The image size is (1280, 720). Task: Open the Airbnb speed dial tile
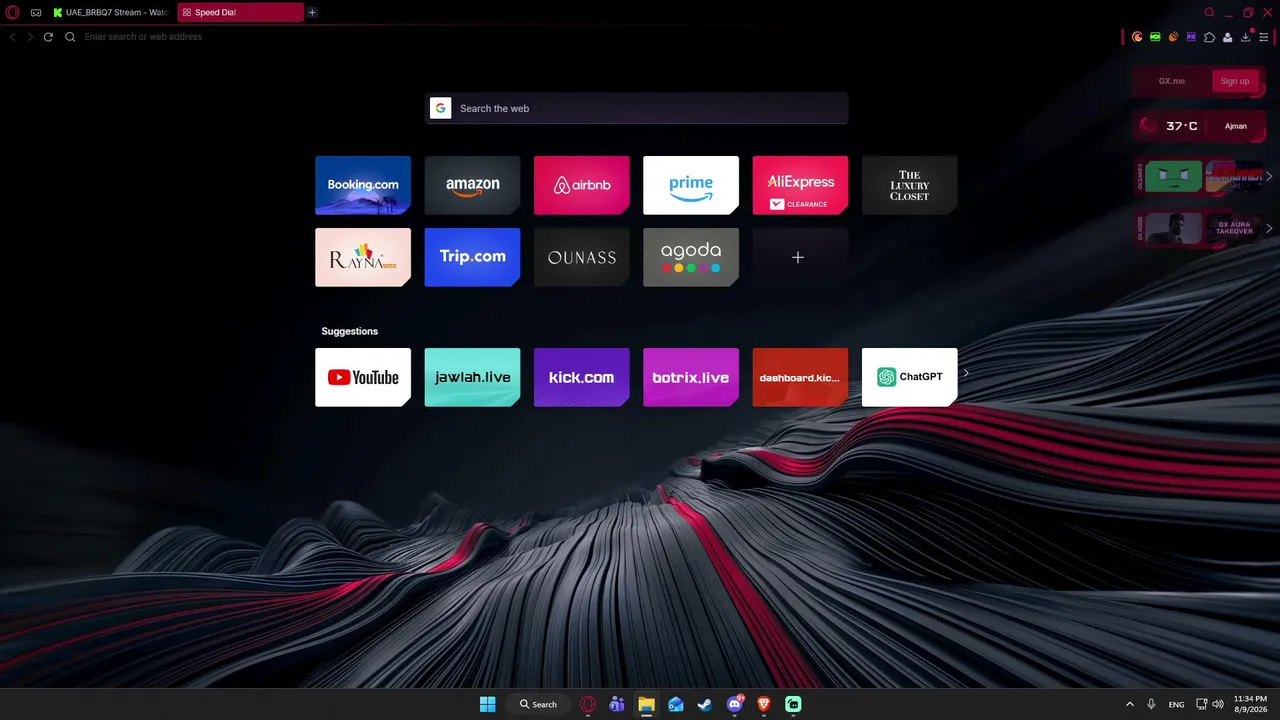click(x=582, y=185)
